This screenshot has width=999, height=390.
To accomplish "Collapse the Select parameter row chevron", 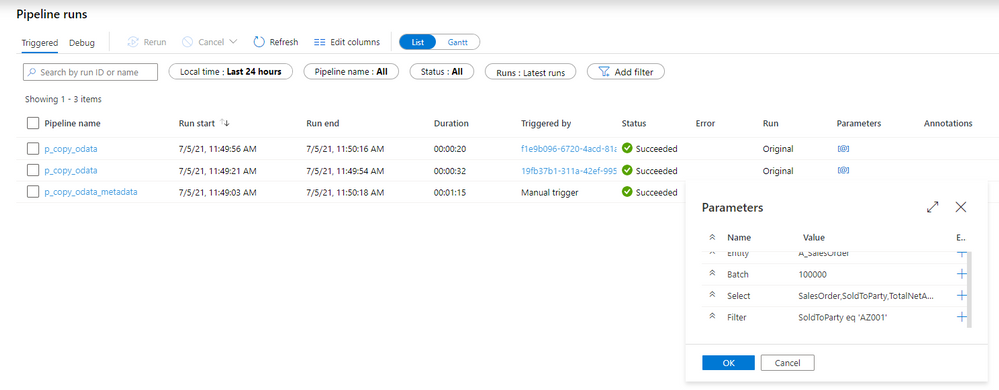I will pos(712,296).
